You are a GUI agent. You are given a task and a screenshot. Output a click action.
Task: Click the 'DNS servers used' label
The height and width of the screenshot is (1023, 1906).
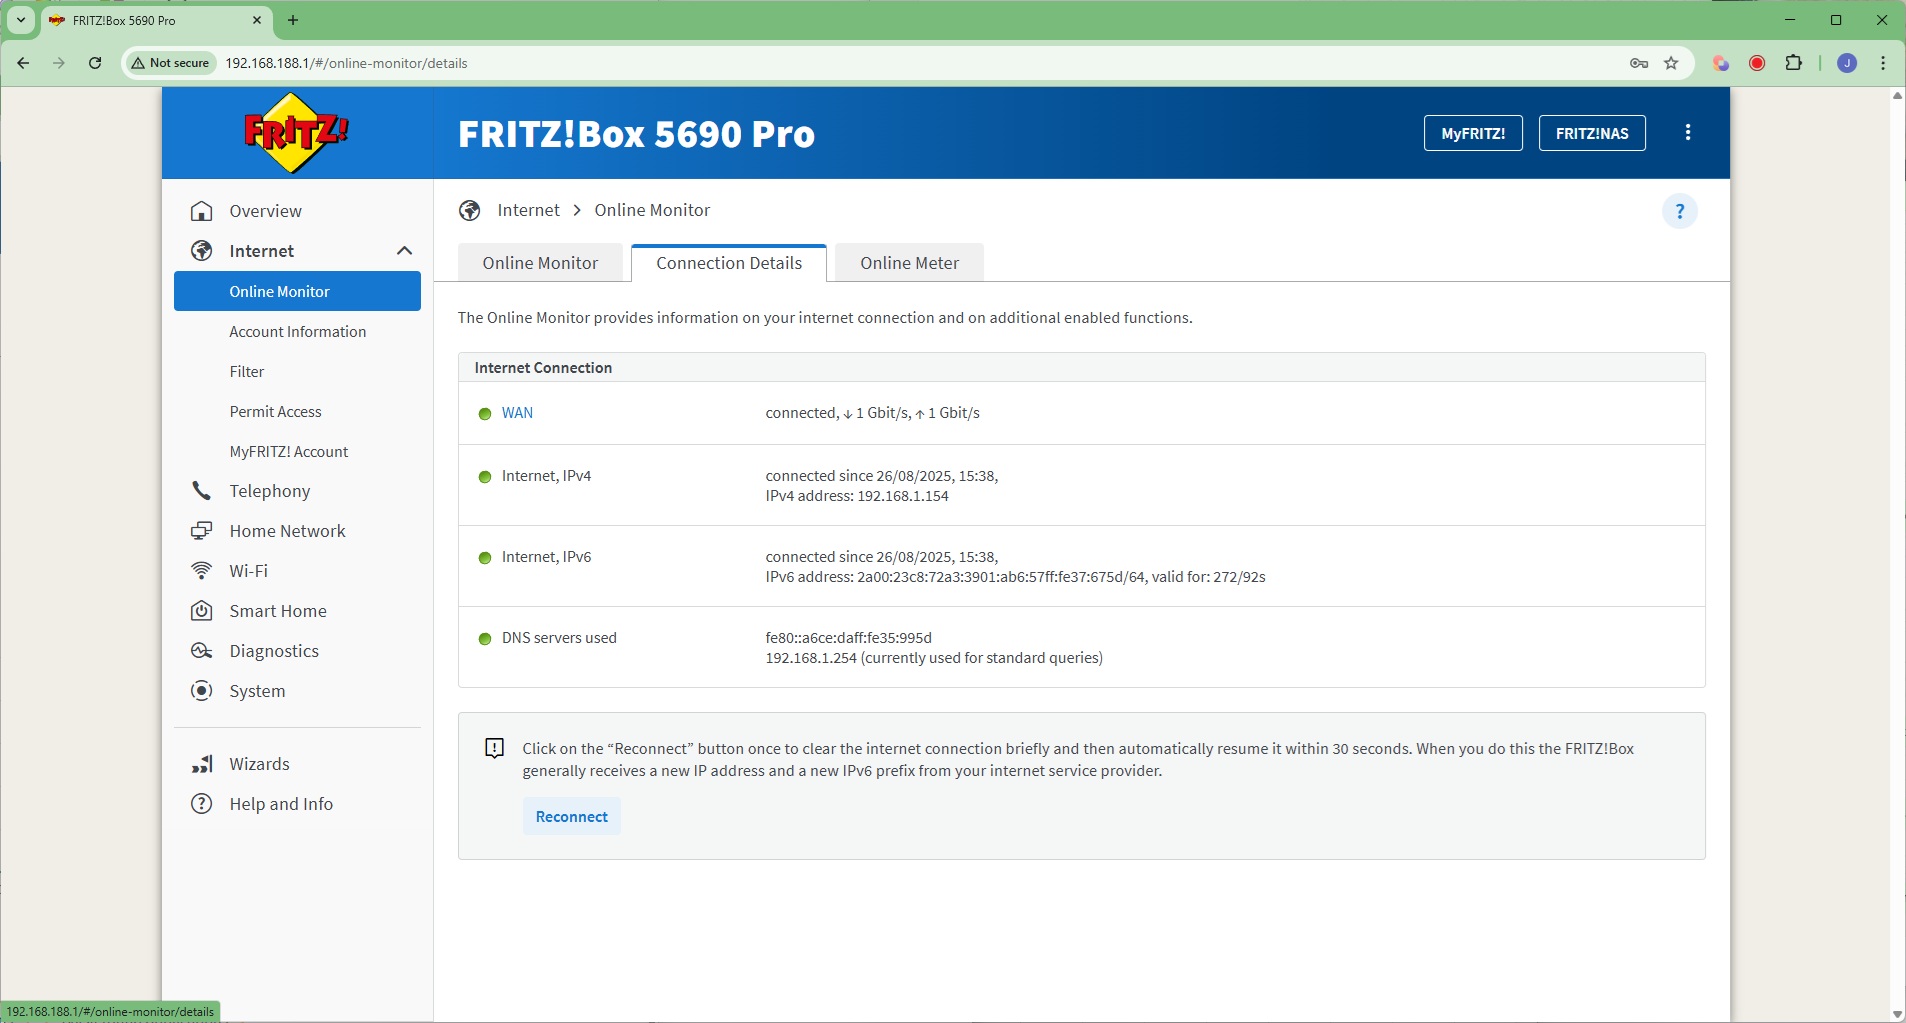tap(559, 638)
